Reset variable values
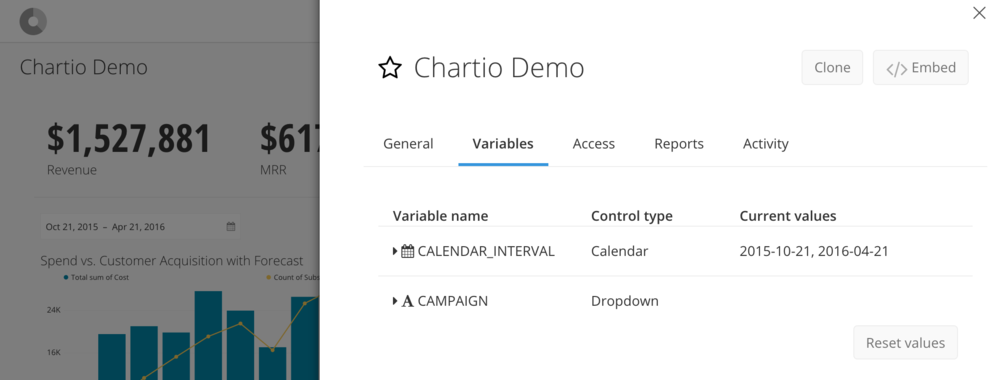The width and height of the screenshot is (1000, 380). [906, 343]
